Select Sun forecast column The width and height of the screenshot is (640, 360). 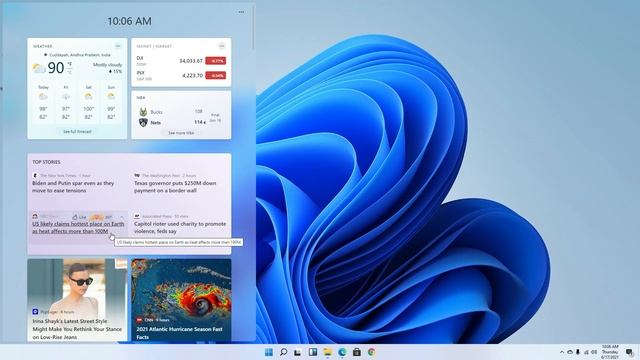[x=111, y=102]
